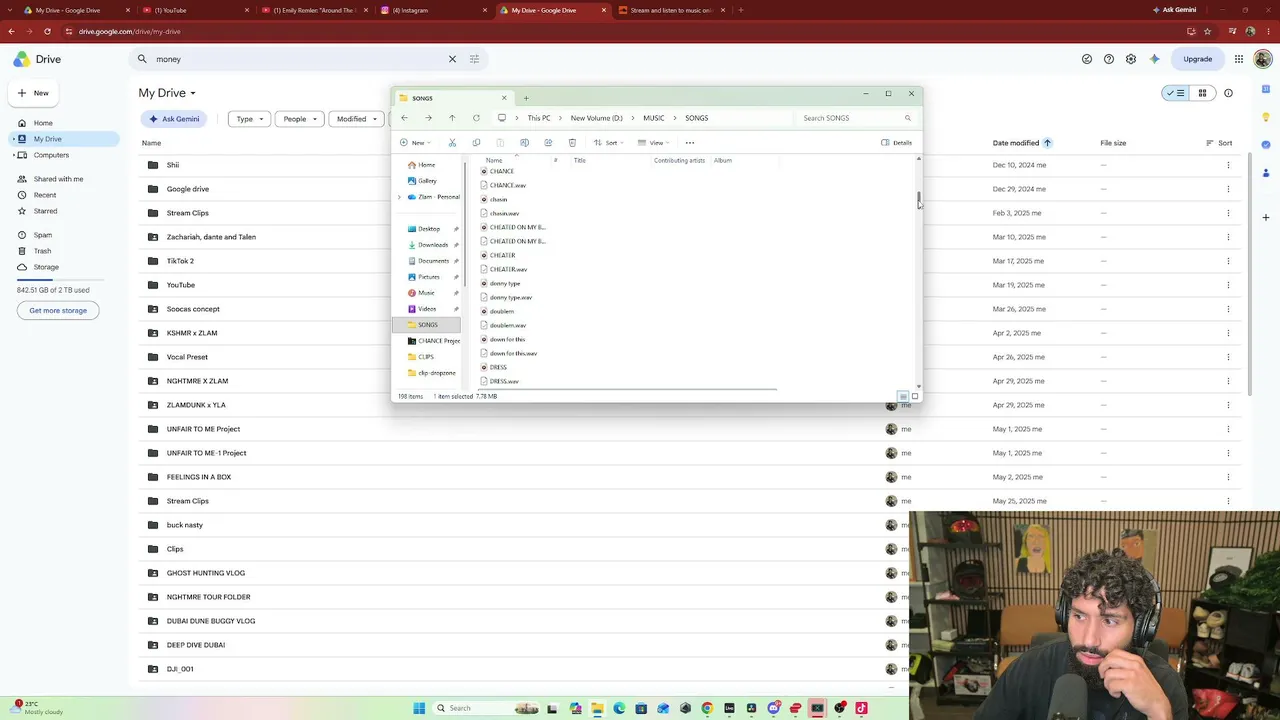
Task: Click the Delete trash icon in Explorer toolbar
Action: click(x=572, y=143)
